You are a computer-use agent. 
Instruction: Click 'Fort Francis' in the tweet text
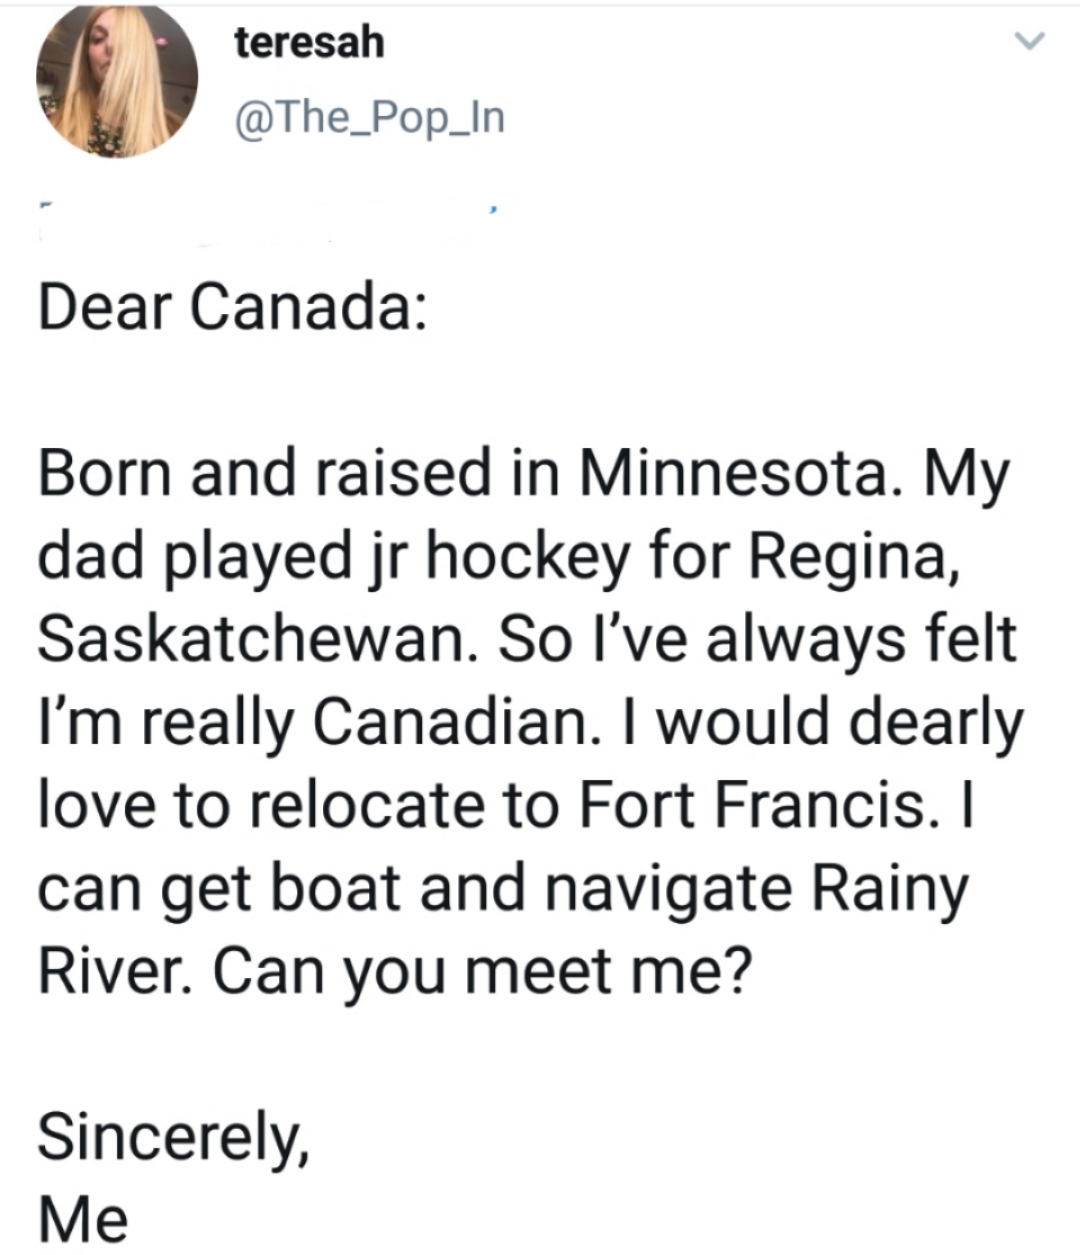(x=758, y=805)
